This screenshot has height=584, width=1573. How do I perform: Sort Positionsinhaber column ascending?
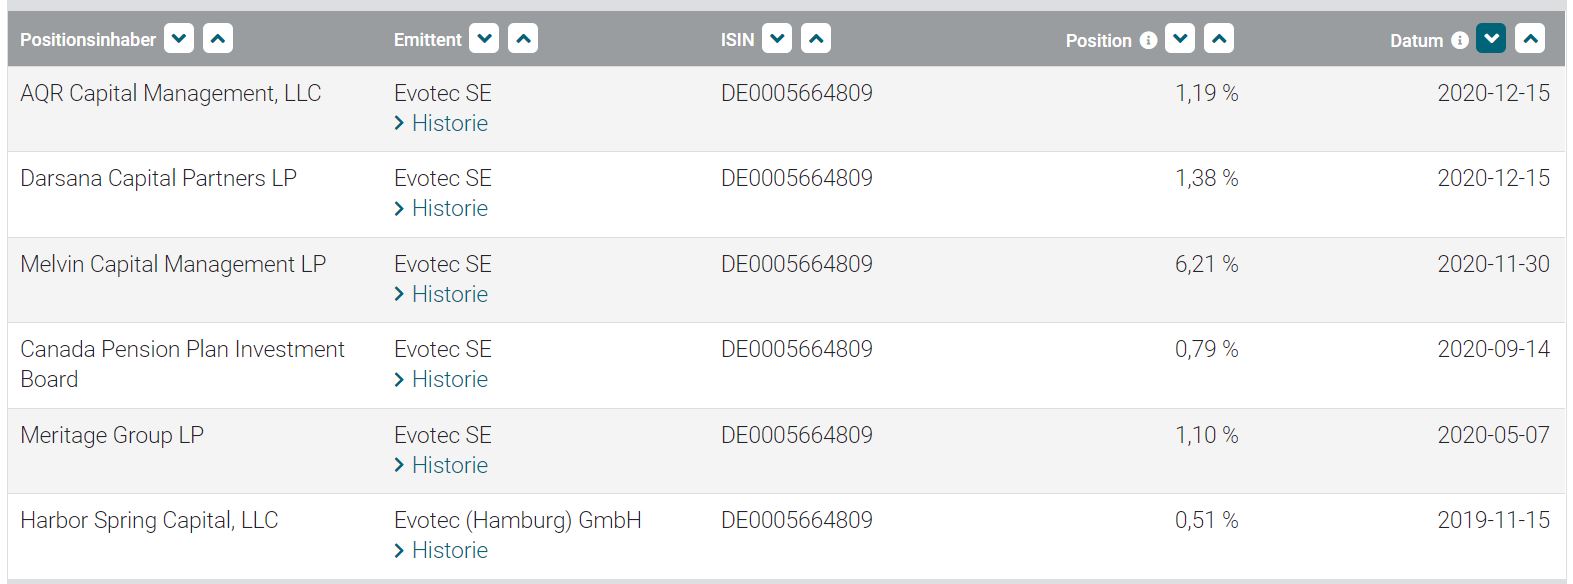(x=217, y=39)
